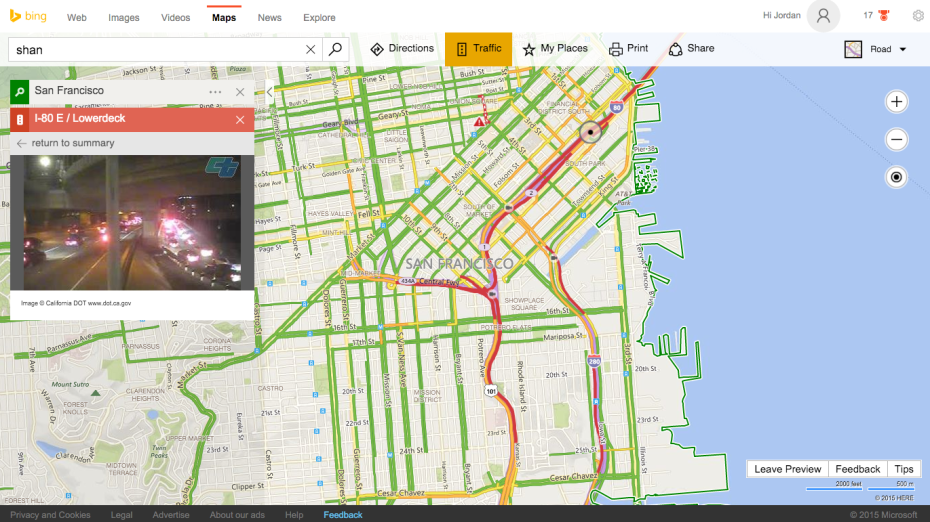Open San Francisco card more options
Viewport: 930px width, 522px height.
(215, 92)
